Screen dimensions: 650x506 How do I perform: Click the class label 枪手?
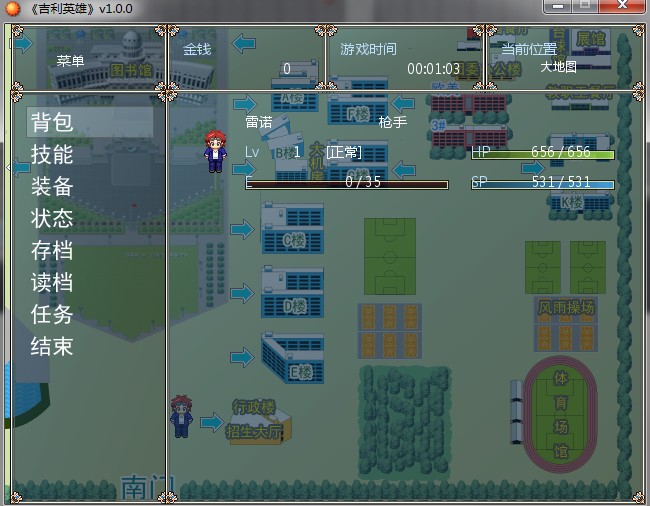[393, 122]
